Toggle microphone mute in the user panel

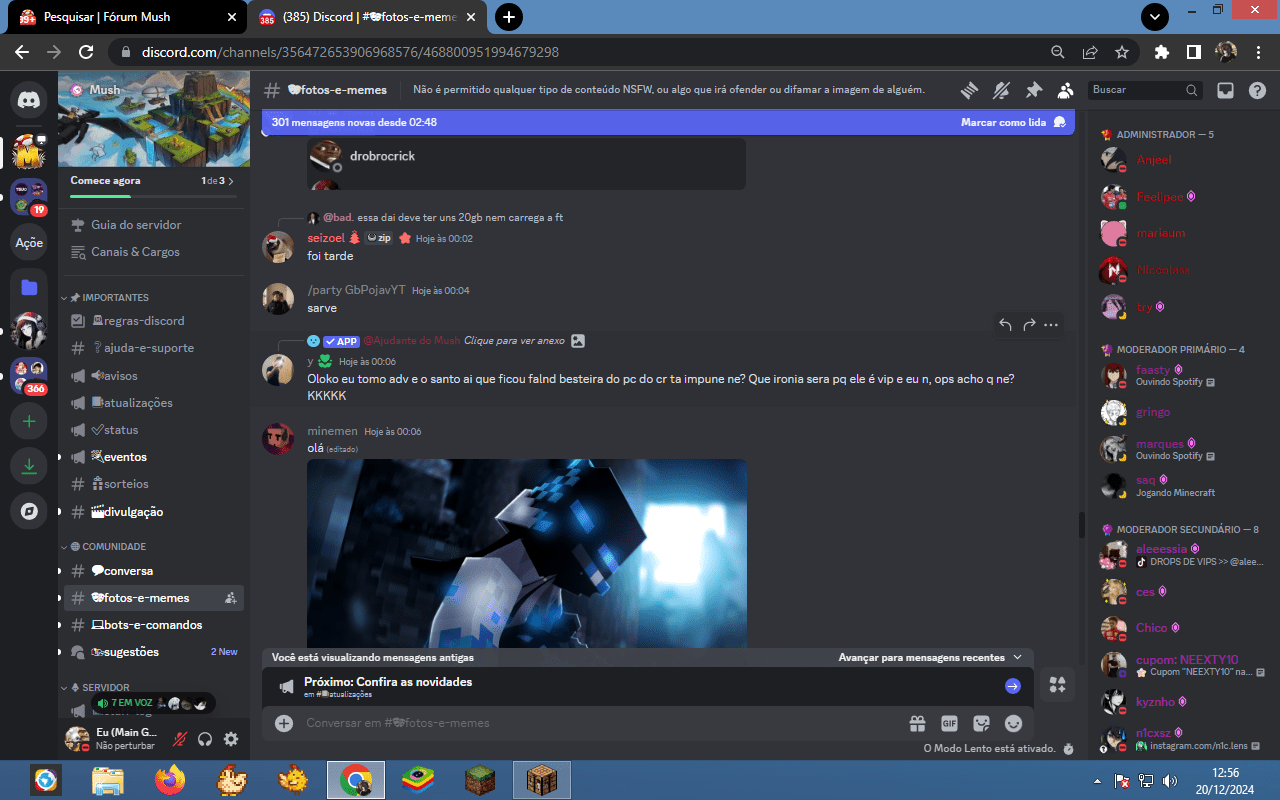[180, 739]
